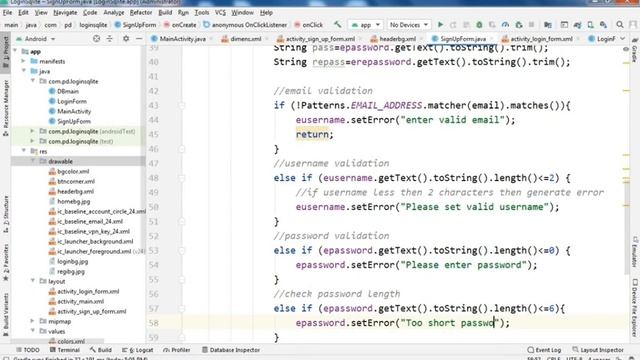Open the Structure sidebar tab
The image size is (640, 360).
tap(5, 214)
